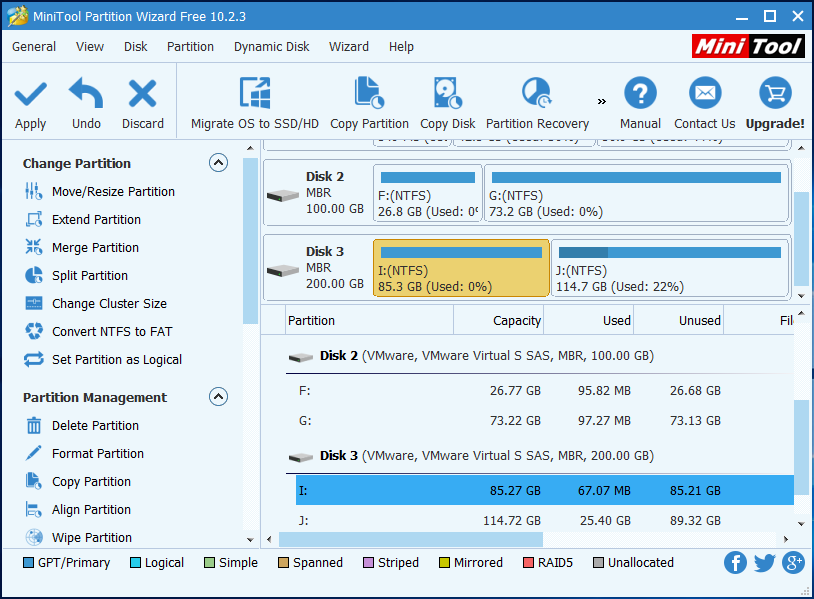The width and height of the screenshot is (814, 599).
Task: Select the I:(NTFS) partition block
Action: click(461, 268)
